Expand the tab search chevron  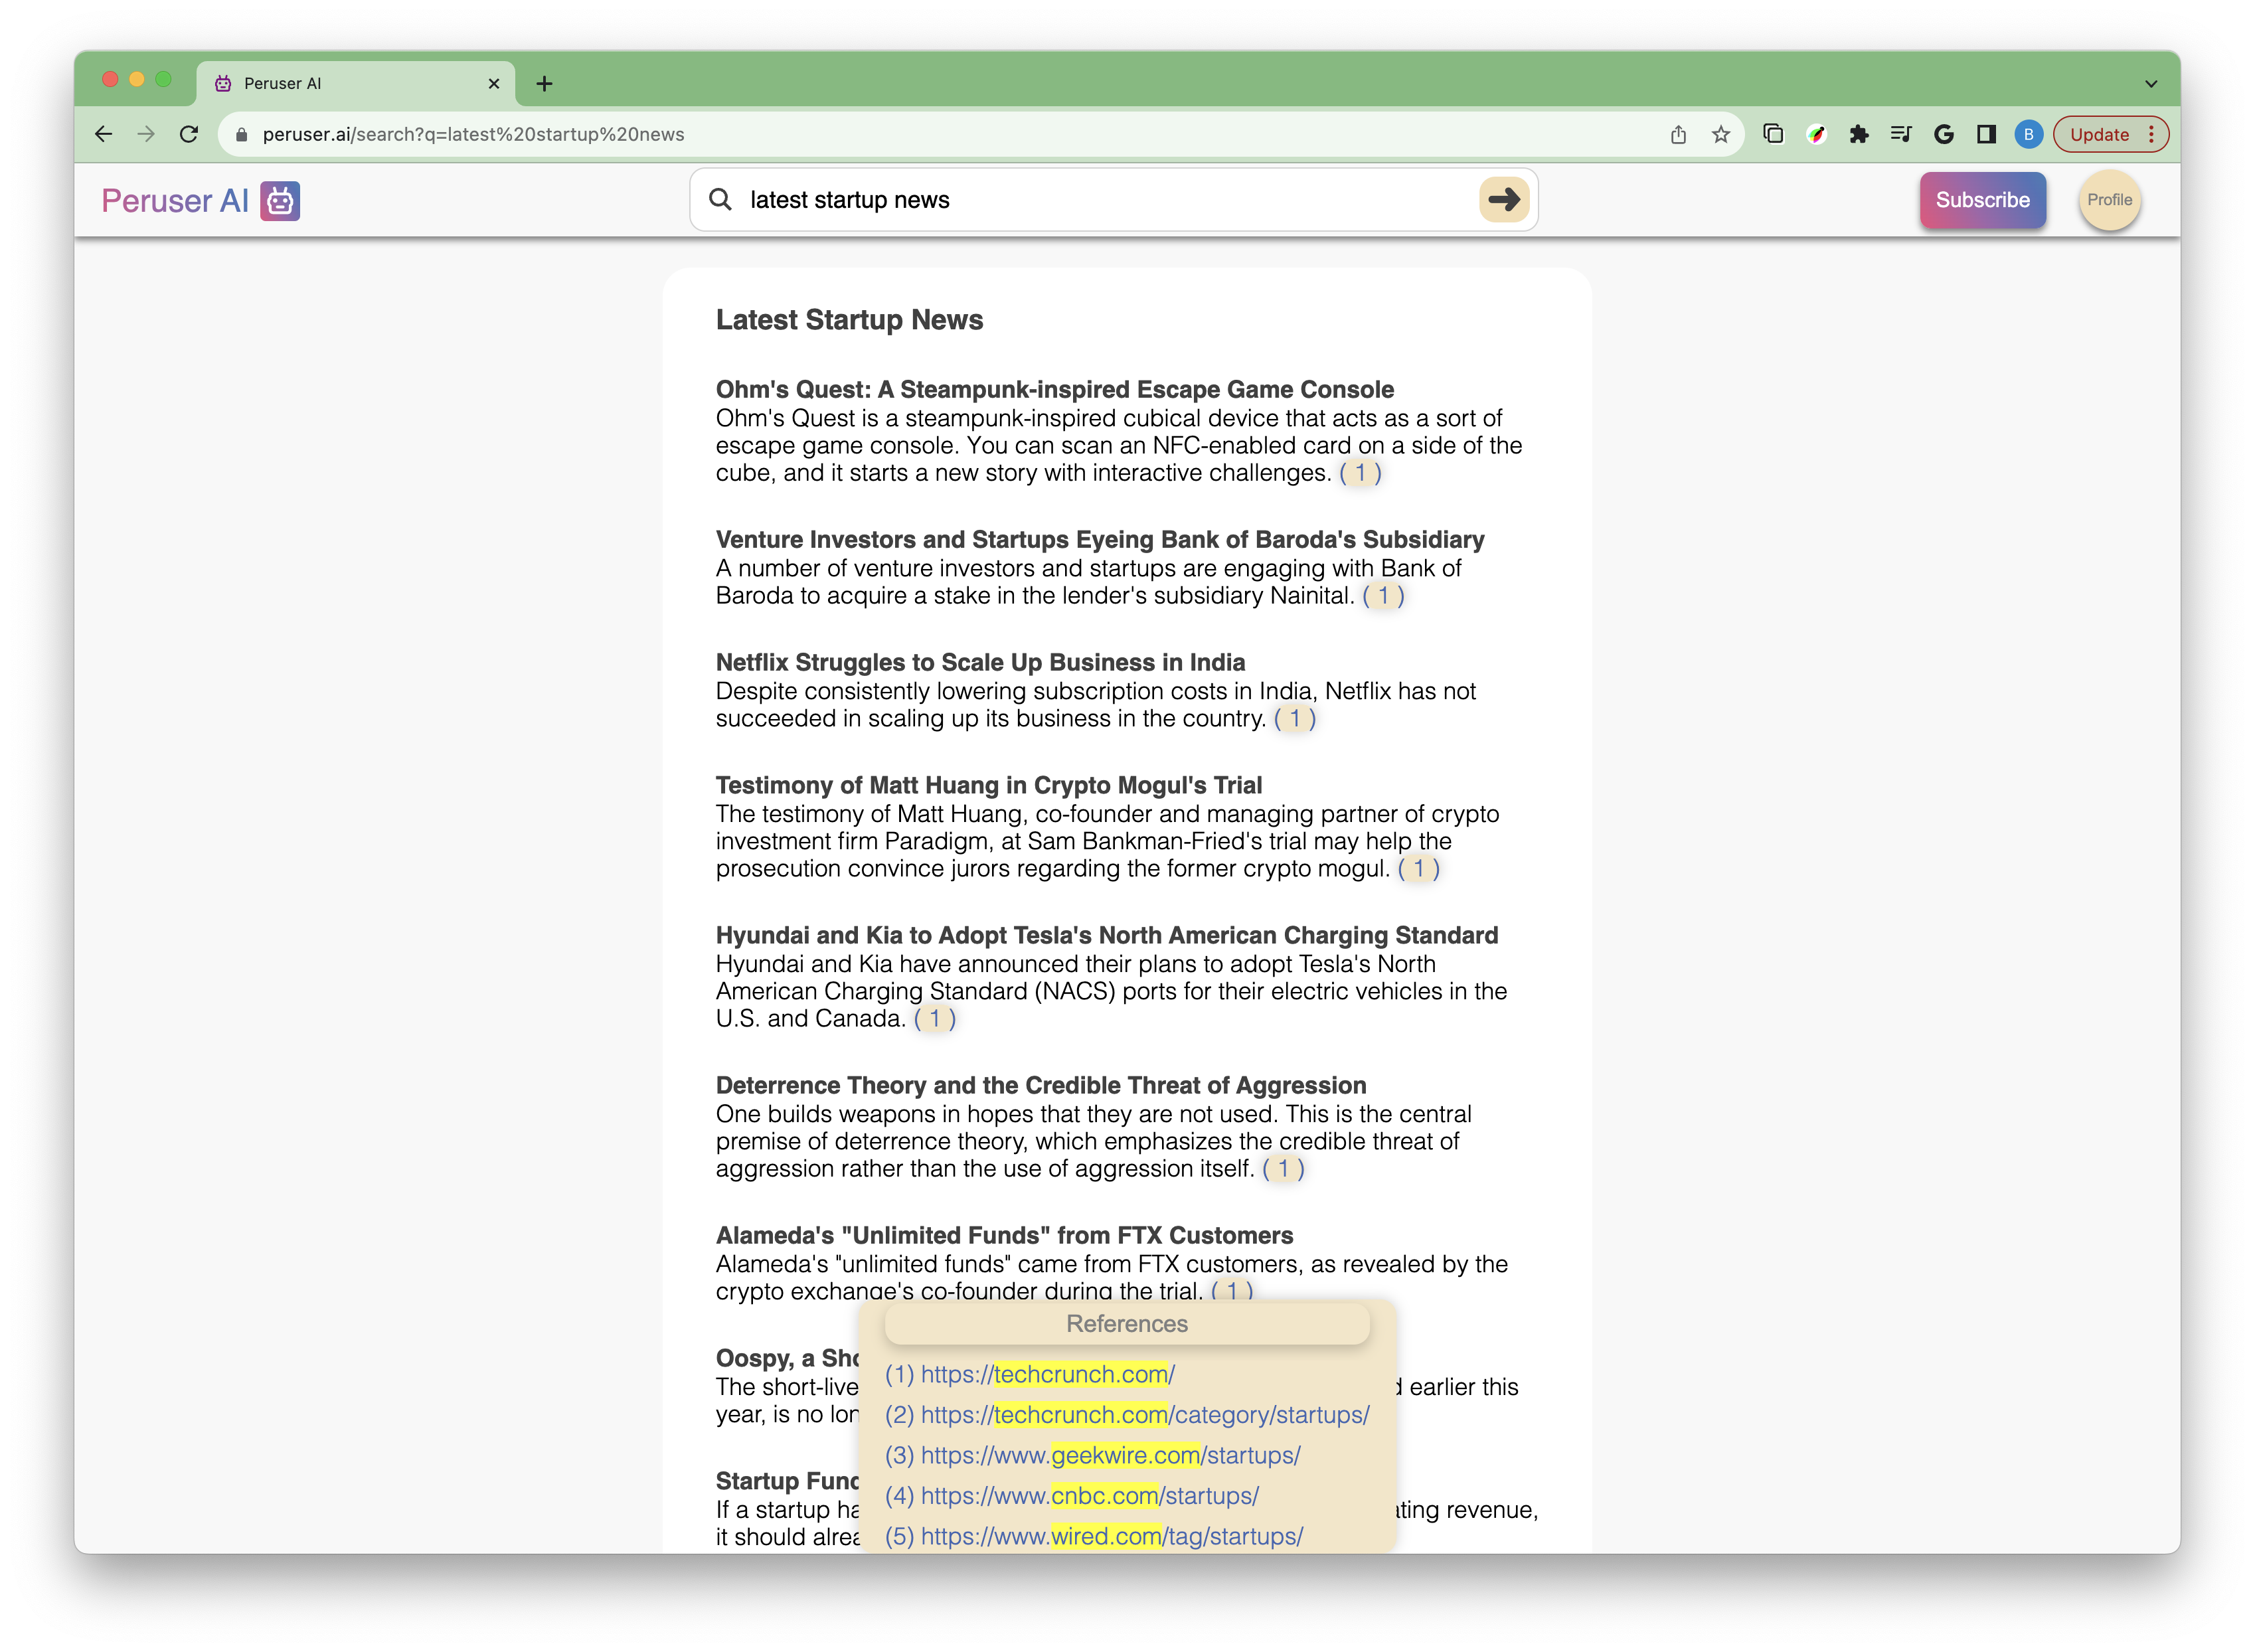click(x=2151, y=84)
